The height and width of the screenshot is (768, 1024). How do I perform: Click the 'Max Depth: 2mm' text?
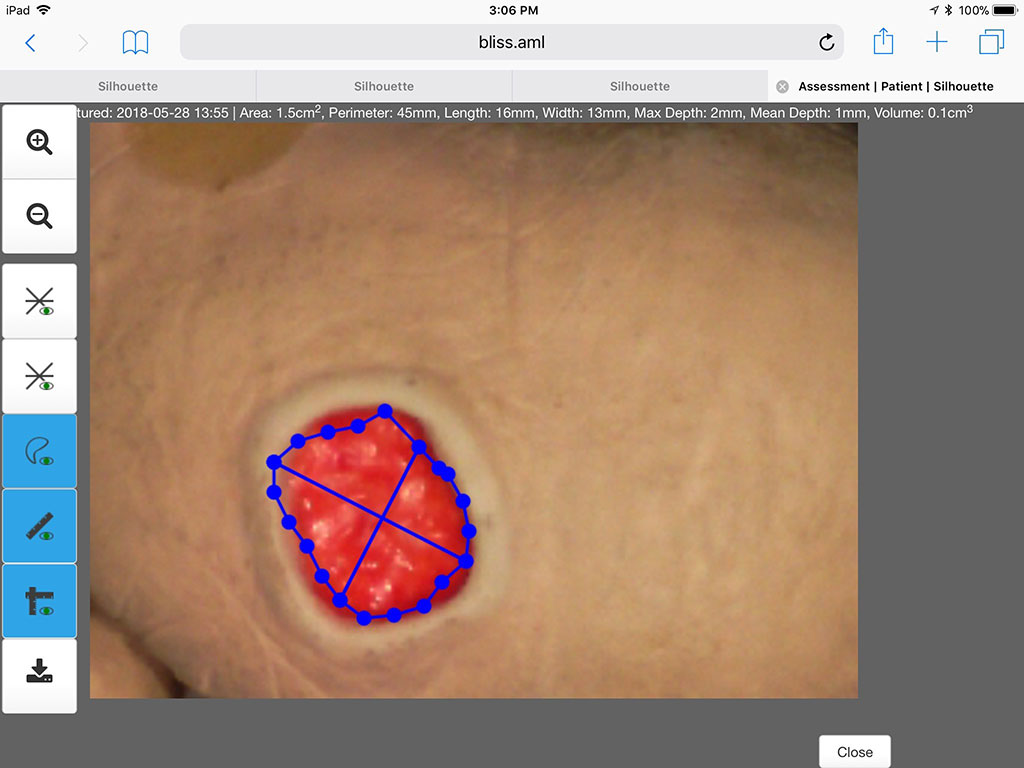click(x=688, y=112)
